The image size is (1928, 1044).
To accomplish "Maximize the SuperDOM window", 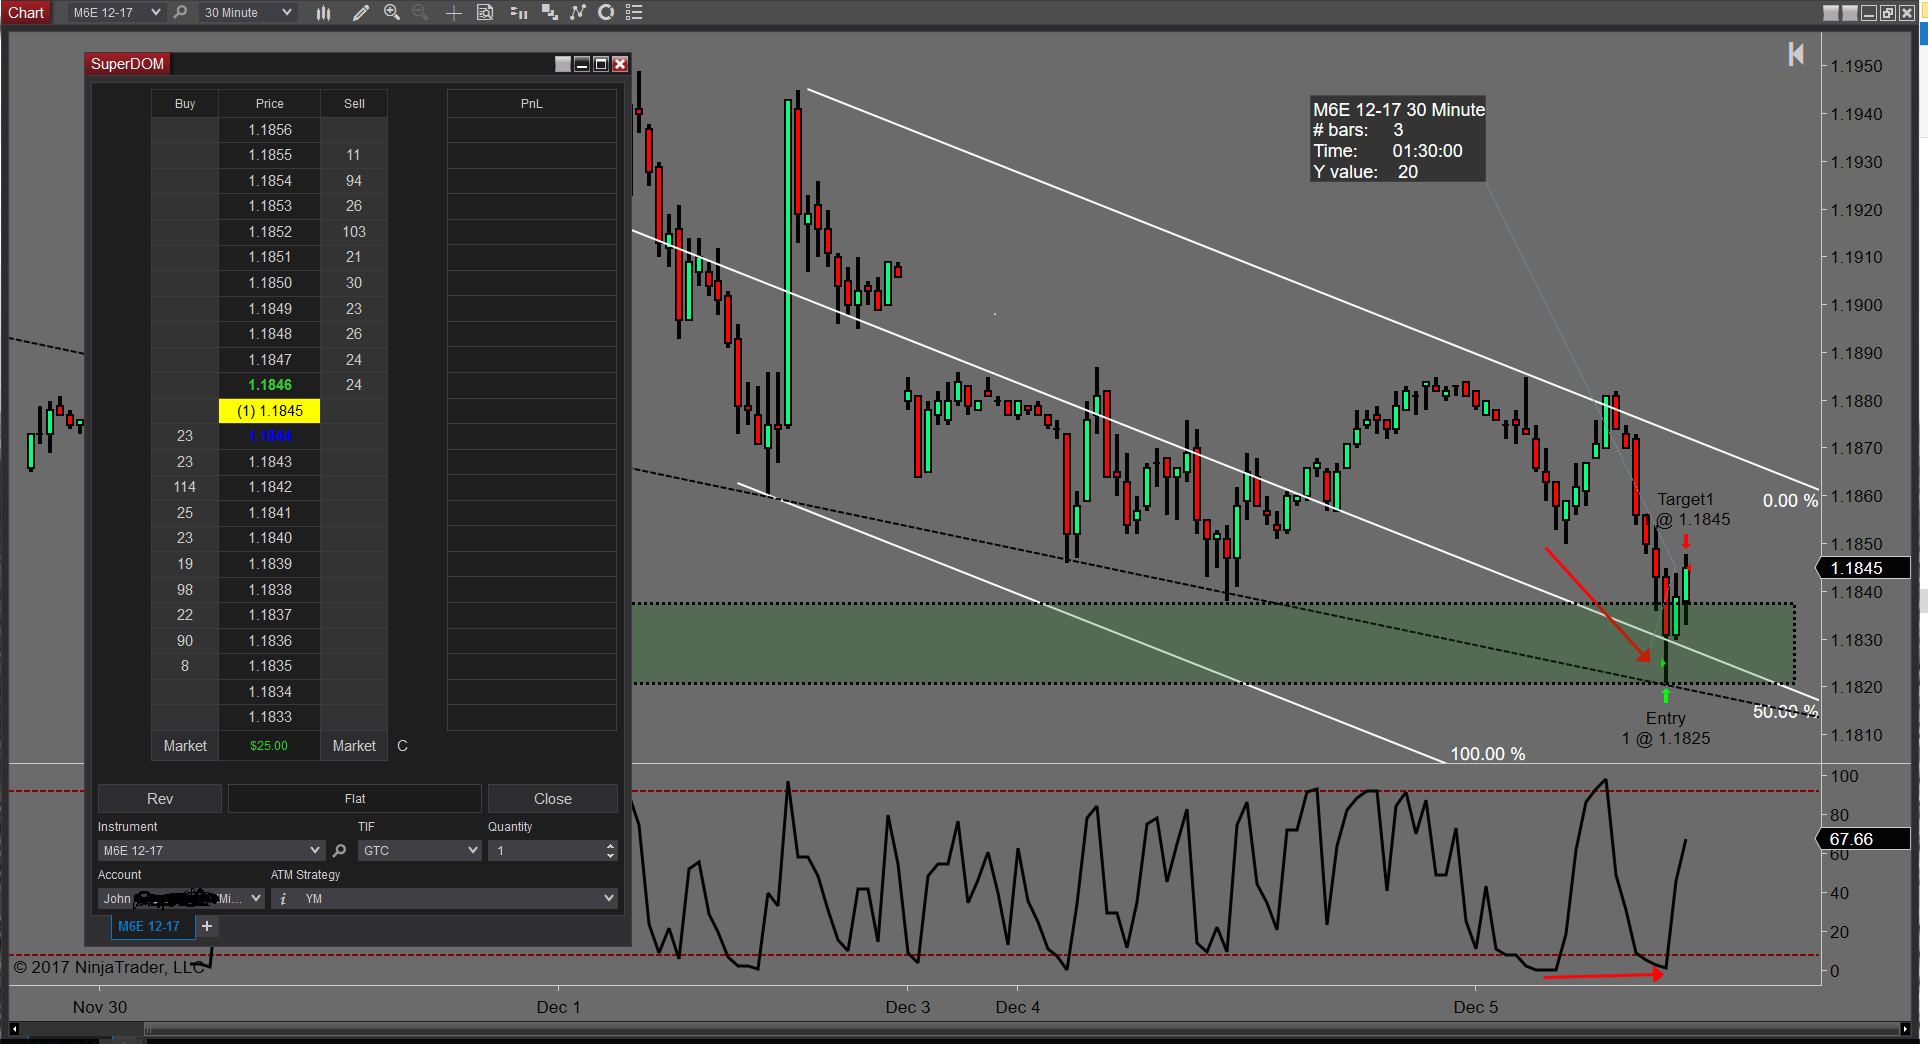I will tap(601, 64).
